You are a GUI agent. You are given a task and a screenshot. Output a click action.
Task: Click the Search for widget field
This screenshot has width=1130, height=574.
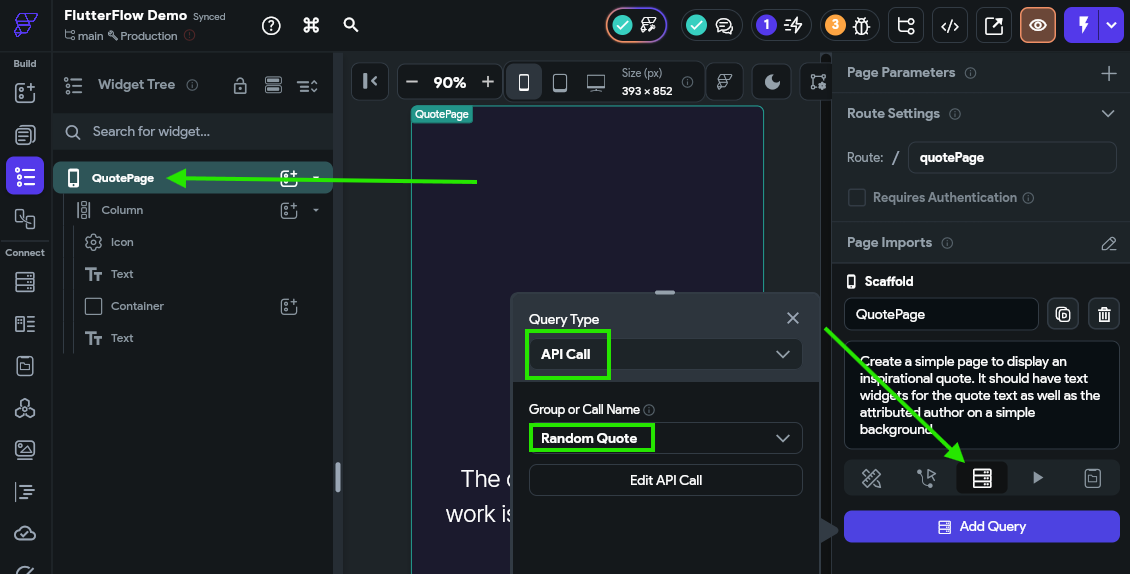193,132
